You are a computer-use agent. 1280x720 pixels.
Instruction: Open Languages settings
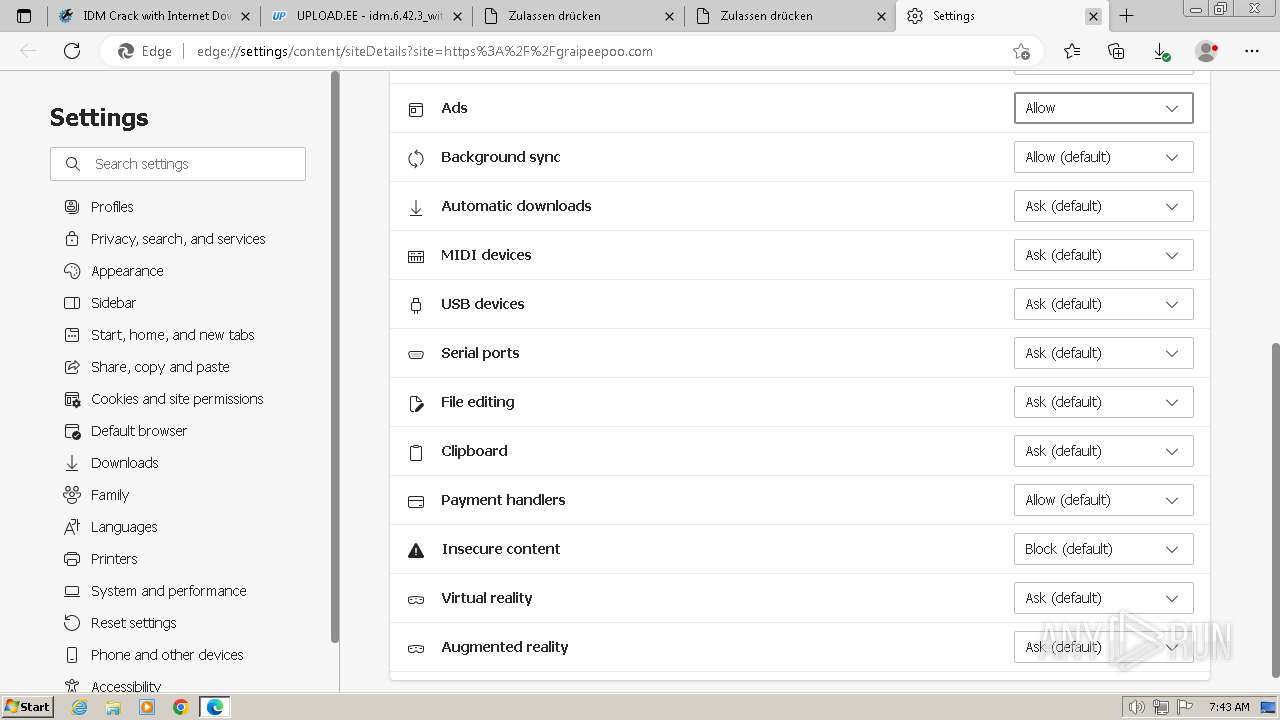coord(124,527)
